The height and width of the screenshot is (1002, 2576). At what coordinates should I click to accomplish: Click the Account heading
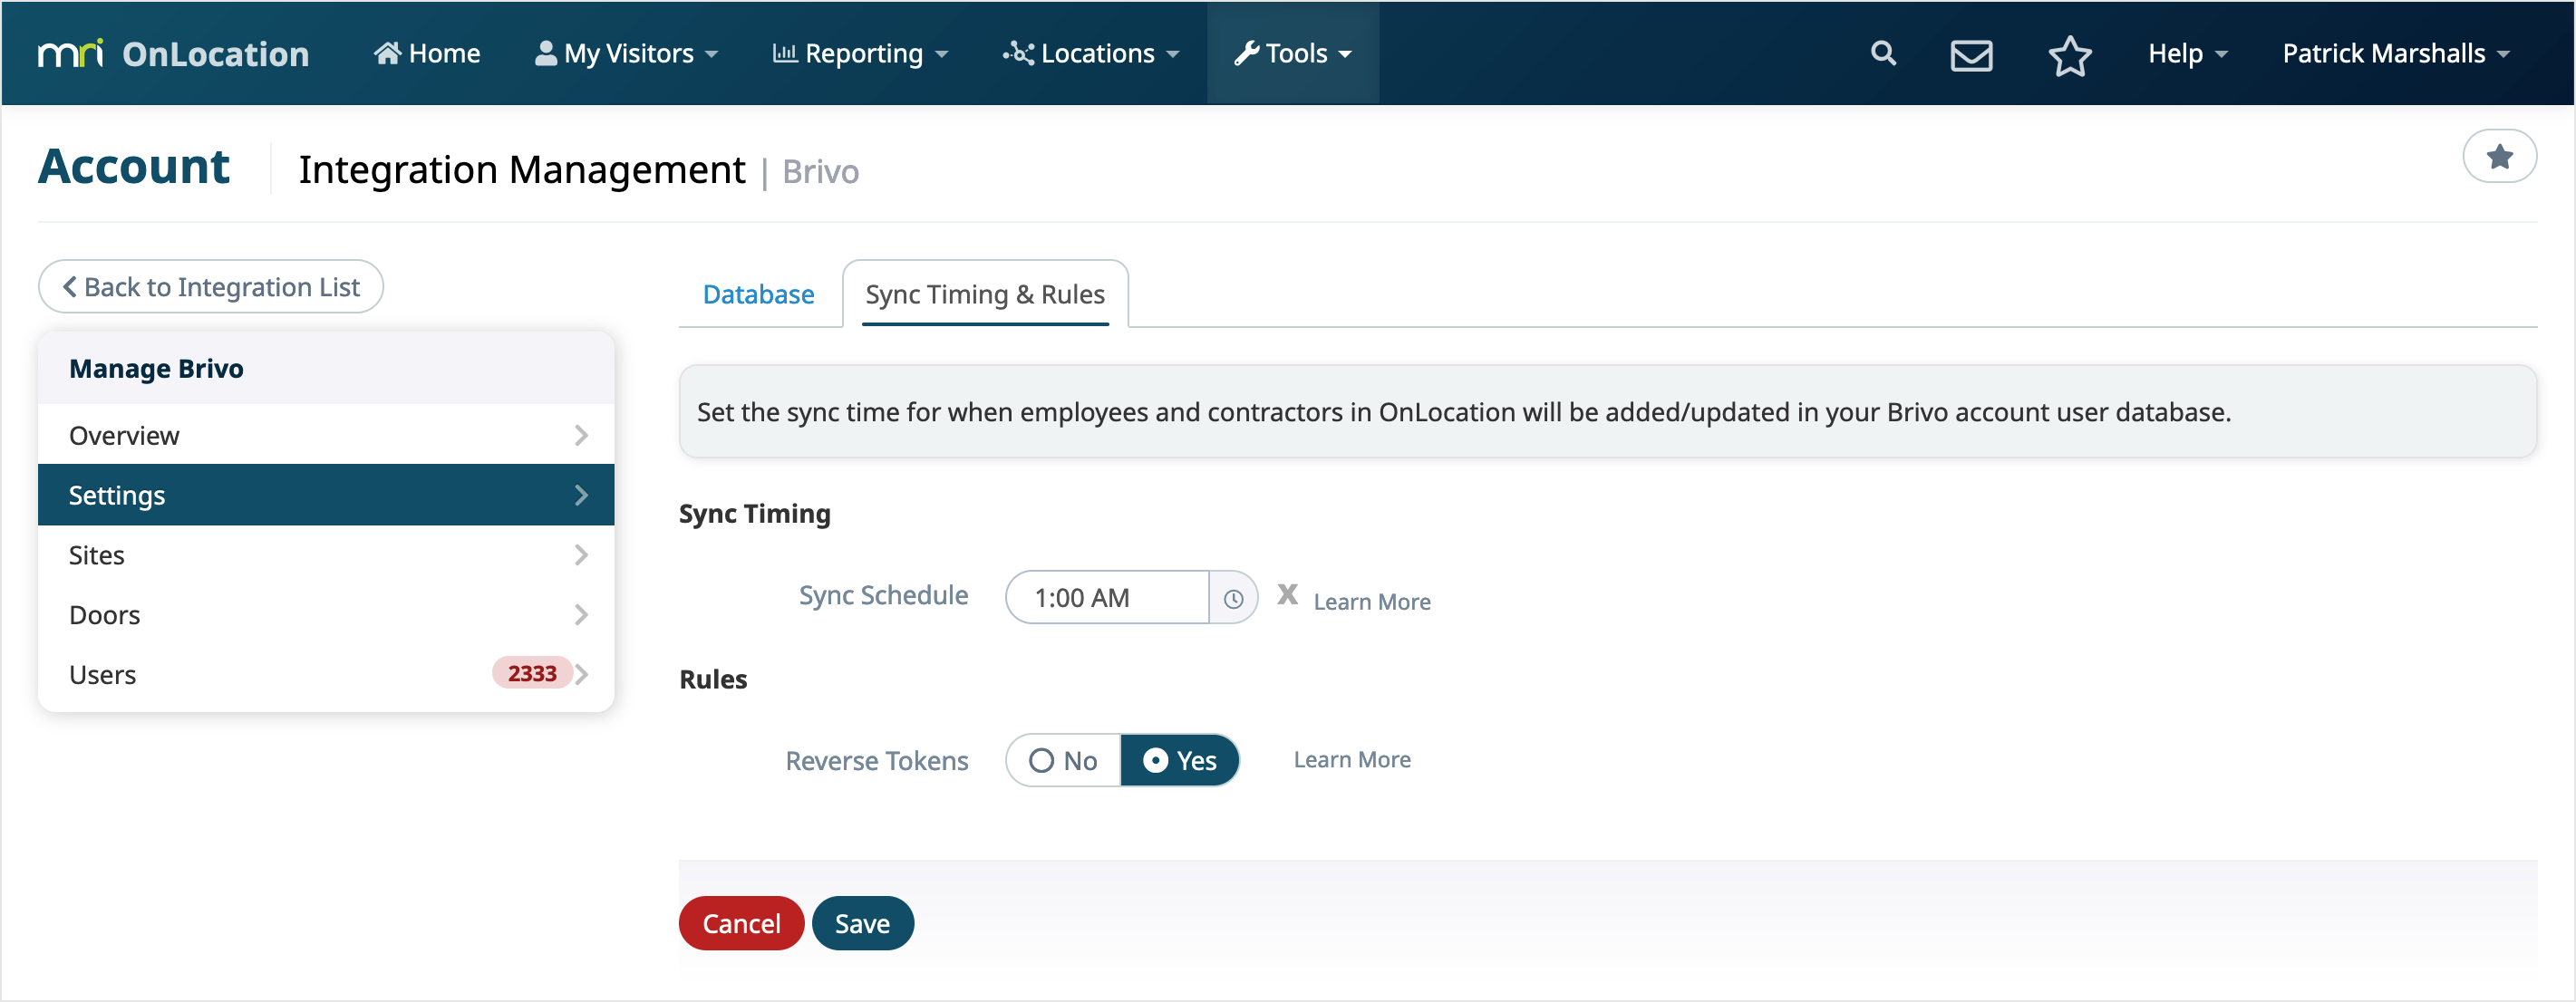(x=134, y=166)
